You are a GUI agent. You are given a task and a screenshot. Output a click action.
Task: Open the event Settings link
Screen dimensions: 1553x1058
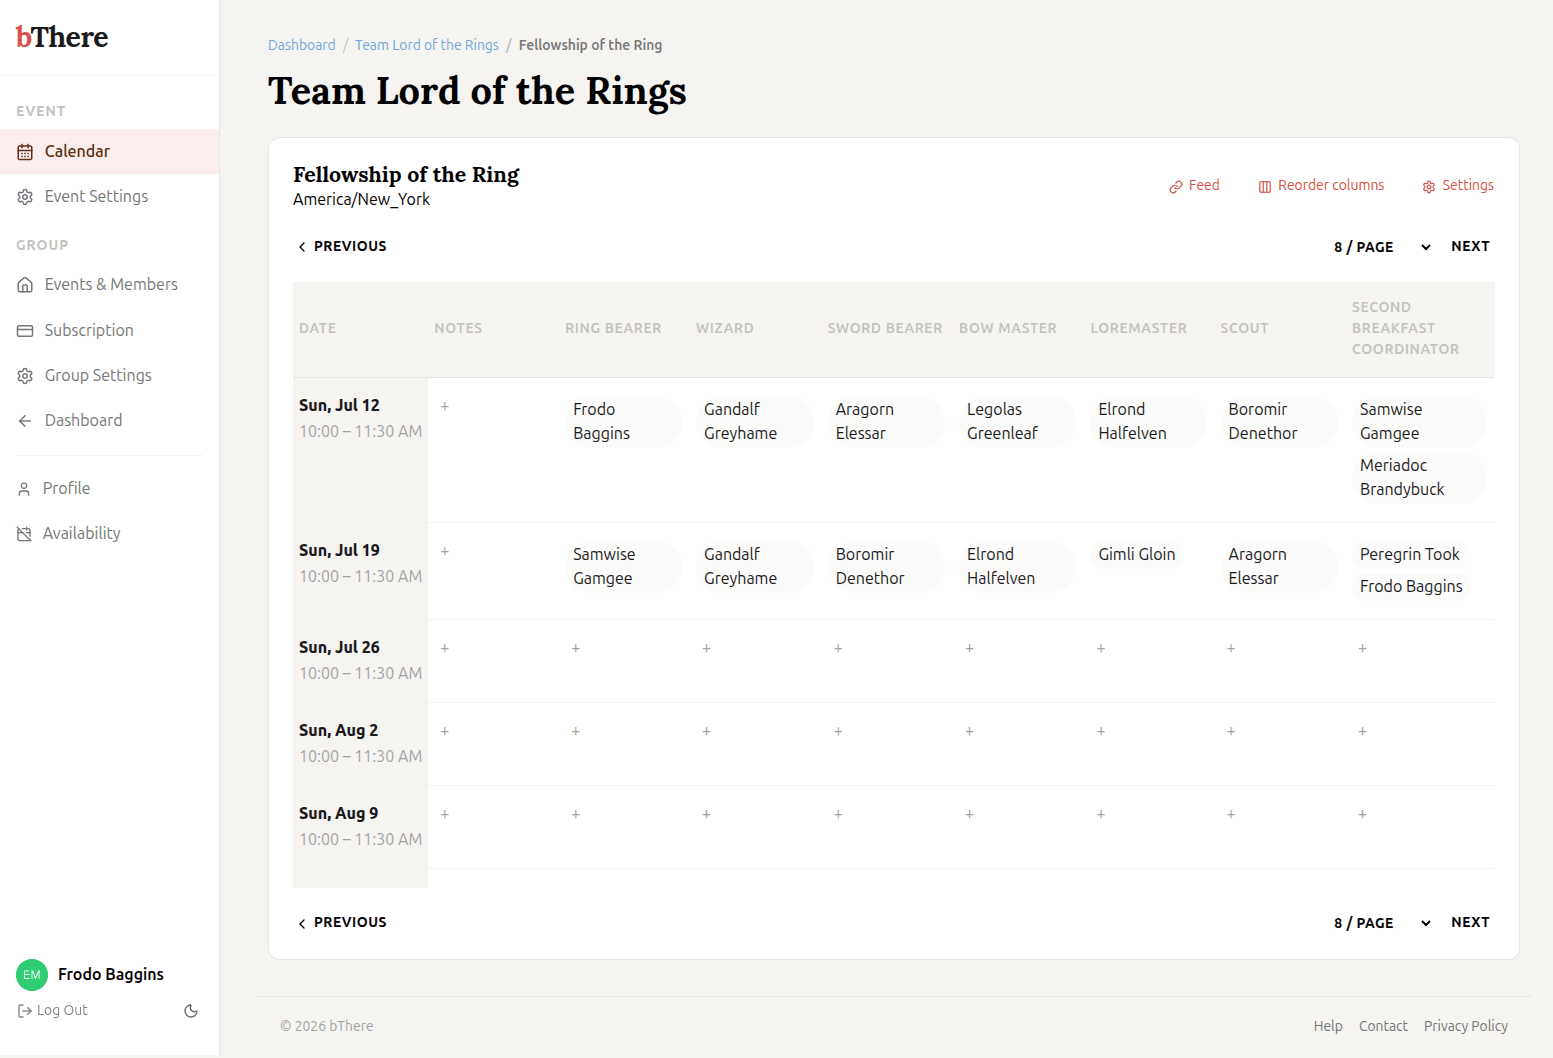[1458, 186]
